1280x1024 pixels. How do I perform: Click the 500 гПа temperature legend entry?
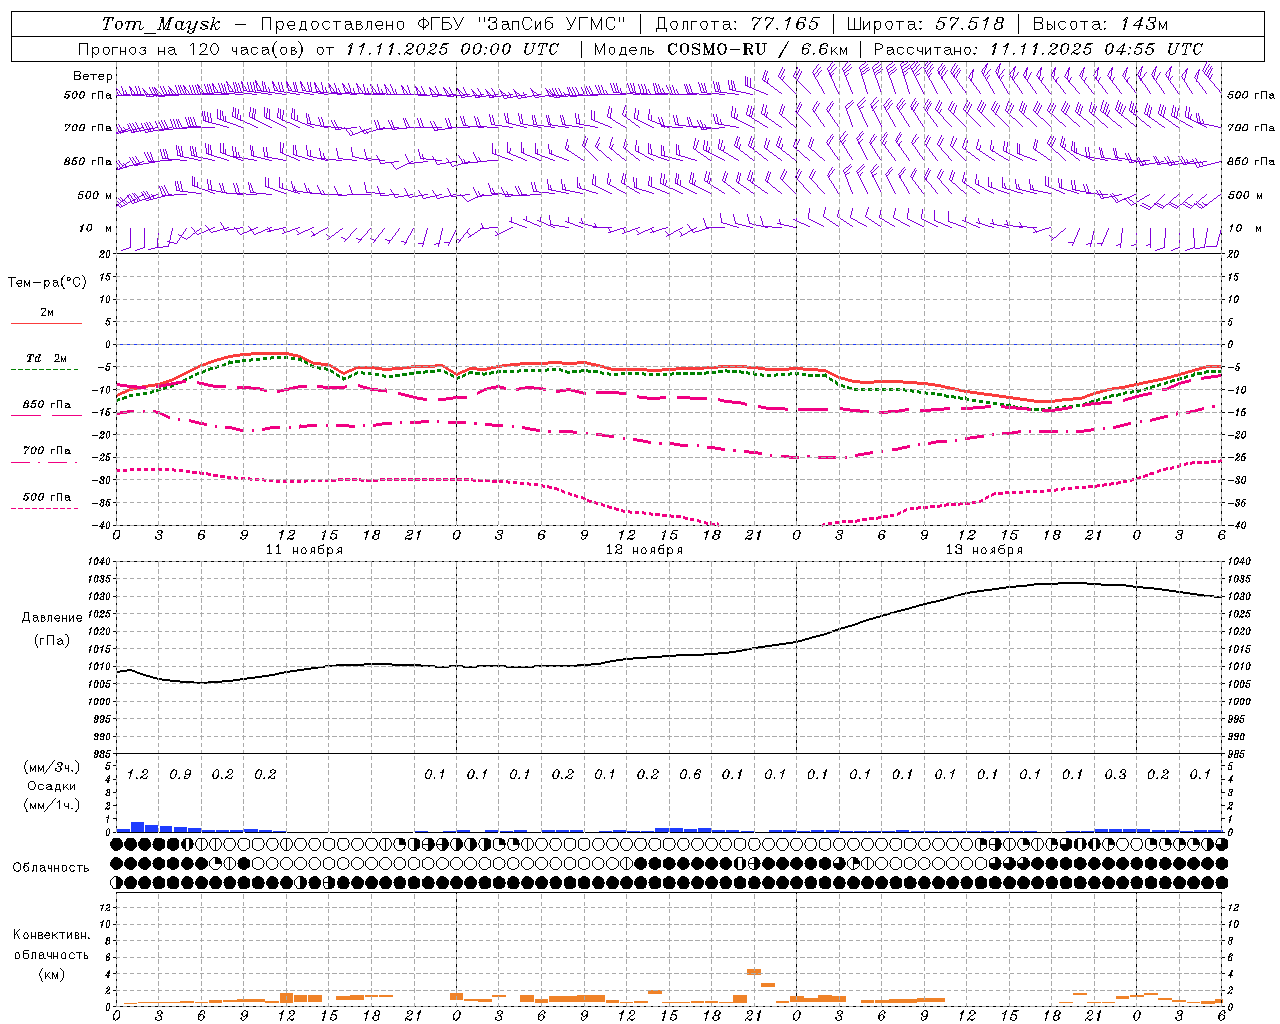coord(47,497)
